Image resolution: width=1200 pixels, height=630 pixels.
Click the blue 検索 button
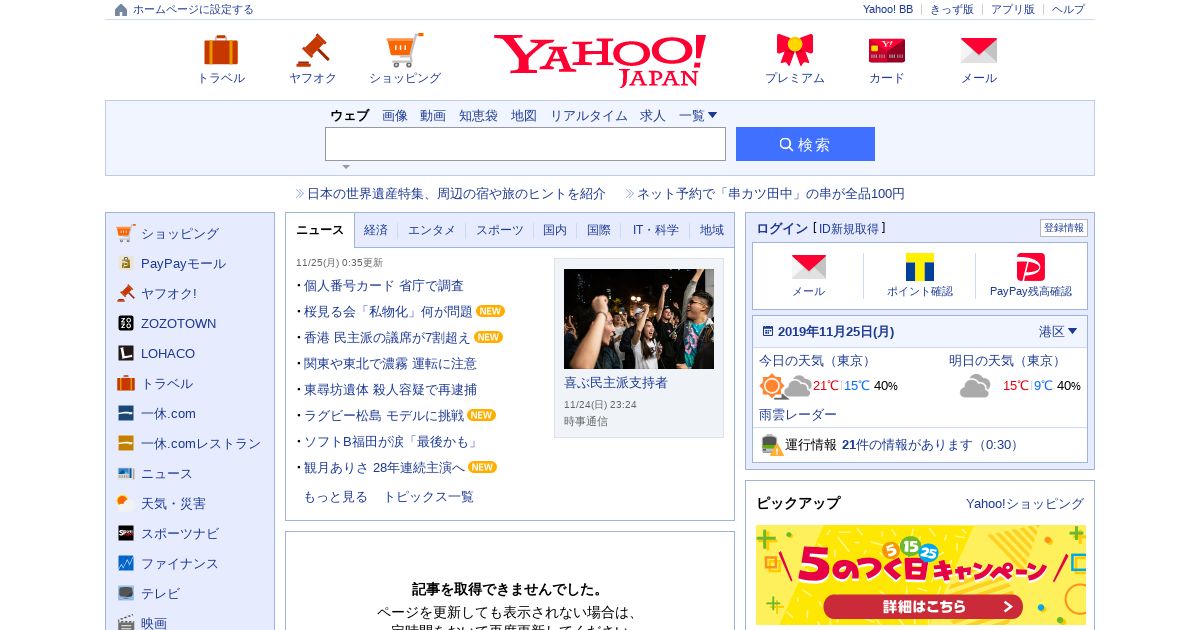pos(805,144)
